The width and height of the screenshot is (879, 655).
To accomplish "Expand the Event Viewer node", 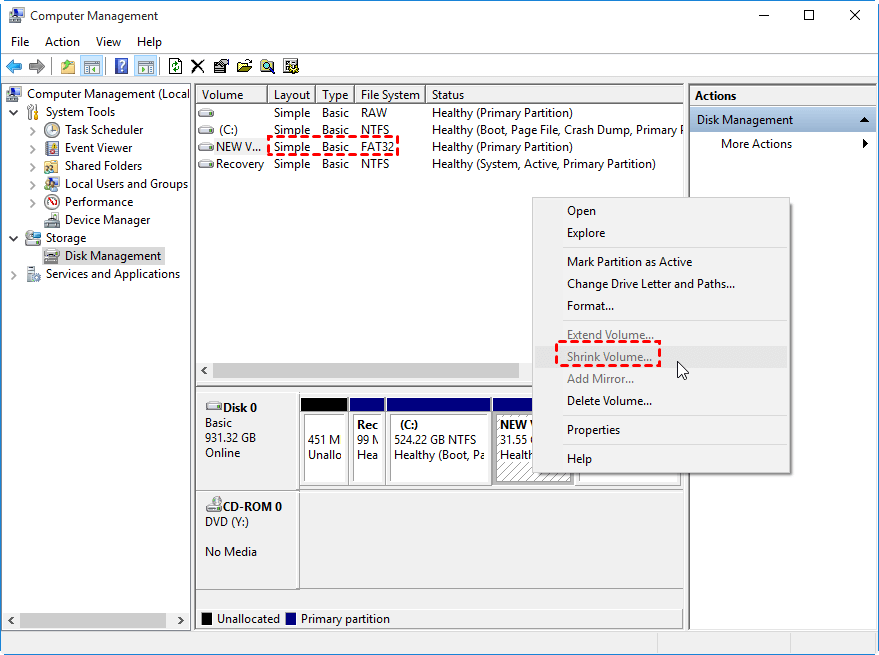I will pyautogui.click(x=33, y=149).
